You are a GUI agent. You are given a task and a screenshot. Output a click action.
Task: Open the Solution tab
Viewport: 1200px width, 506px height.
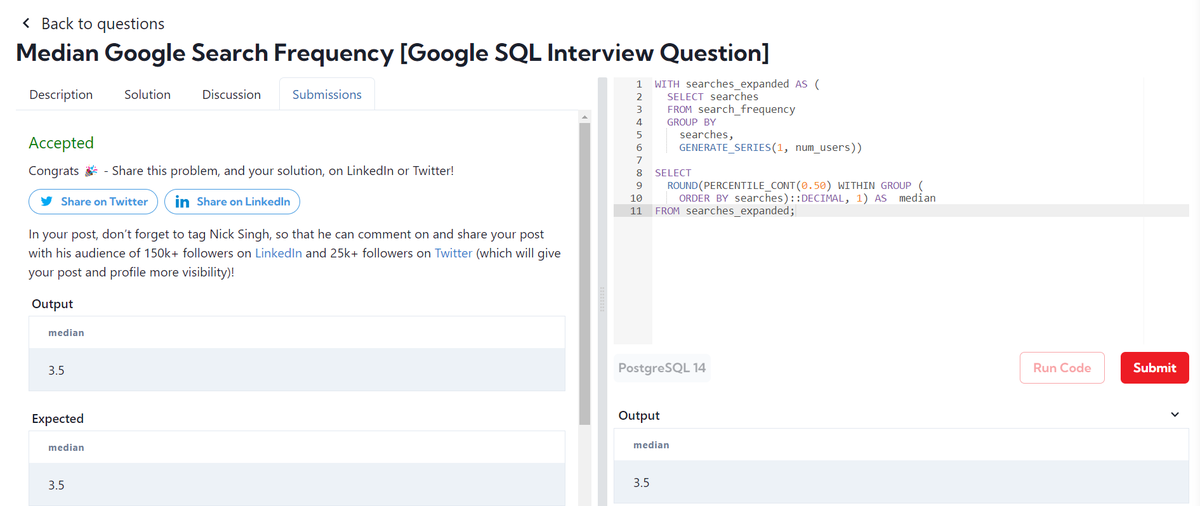tap(147, 95)
